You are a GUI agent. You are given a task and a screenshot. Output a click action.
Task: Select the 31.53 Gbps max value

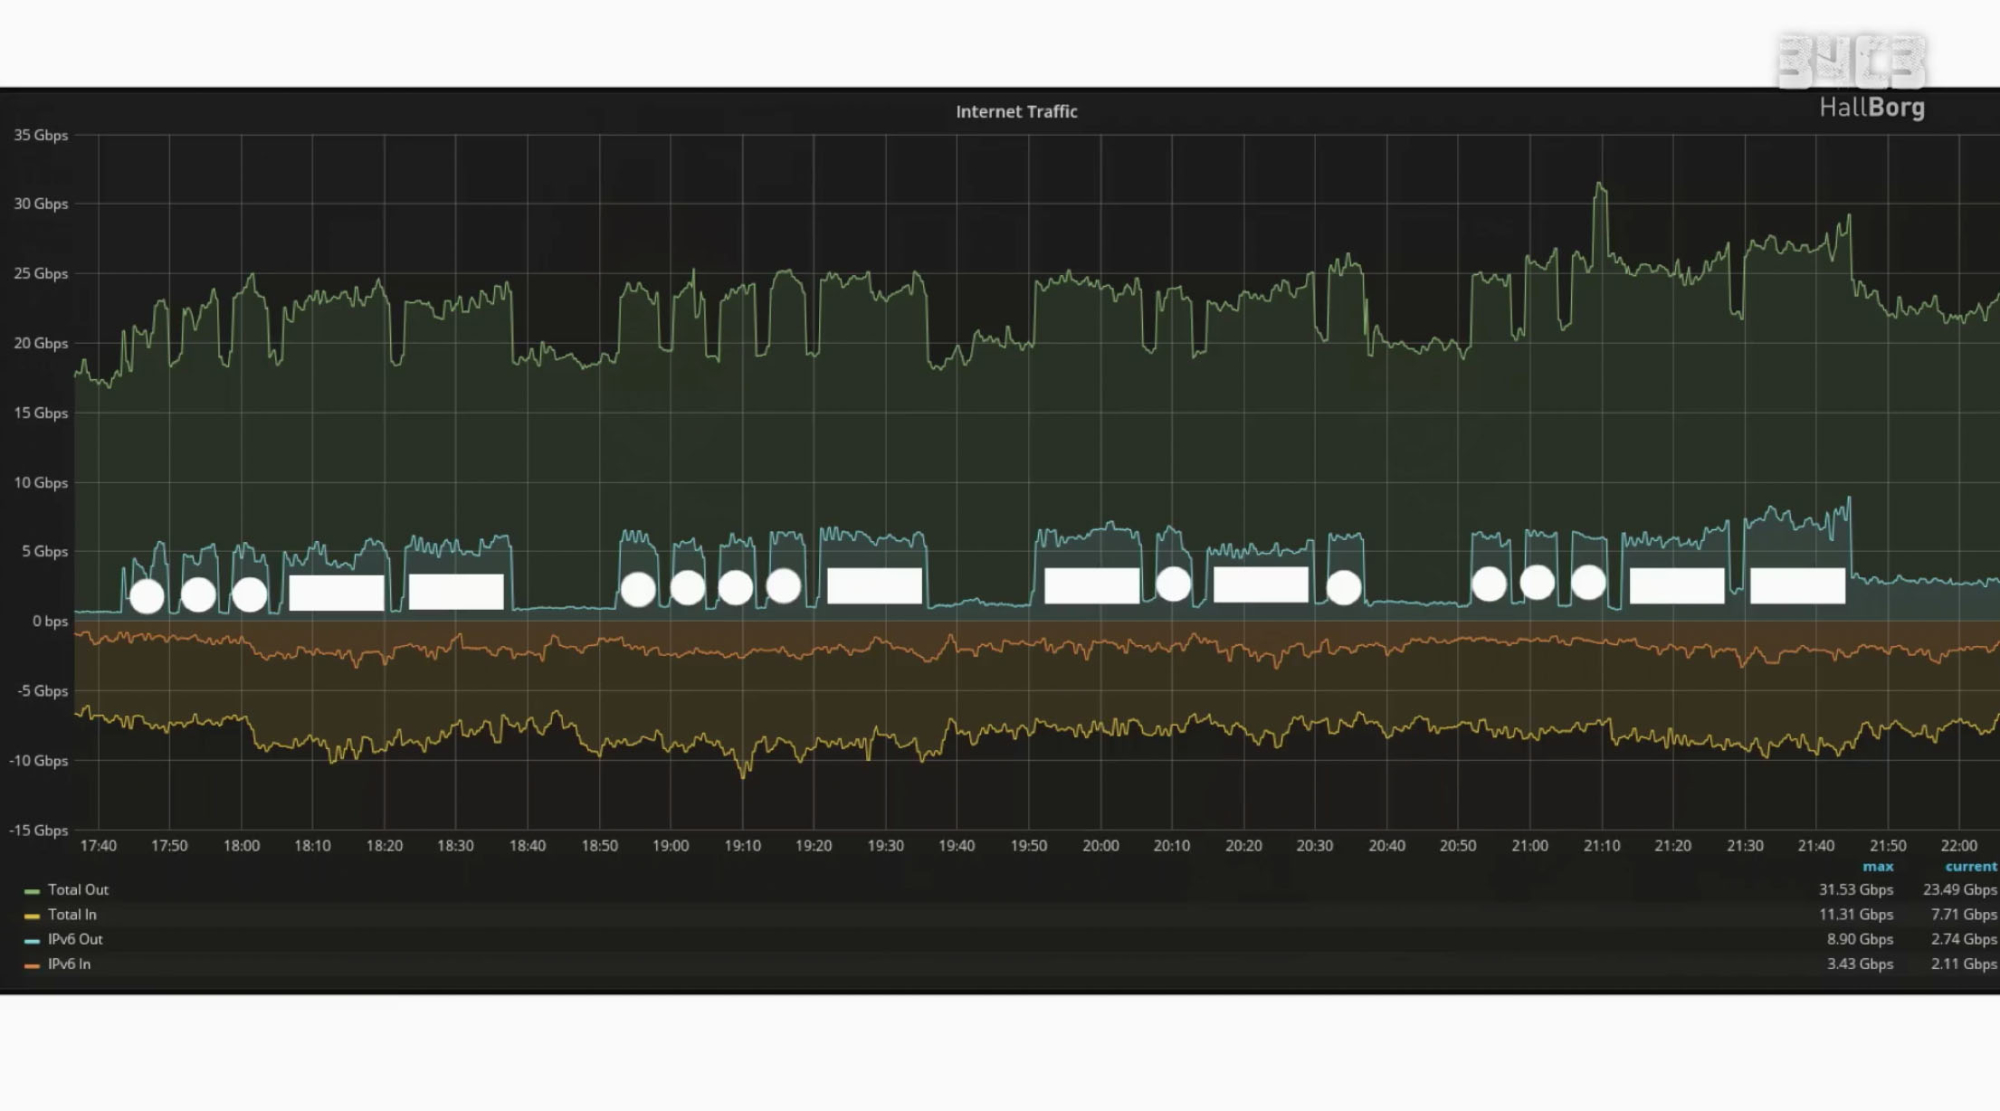[x=1855, y=890]
